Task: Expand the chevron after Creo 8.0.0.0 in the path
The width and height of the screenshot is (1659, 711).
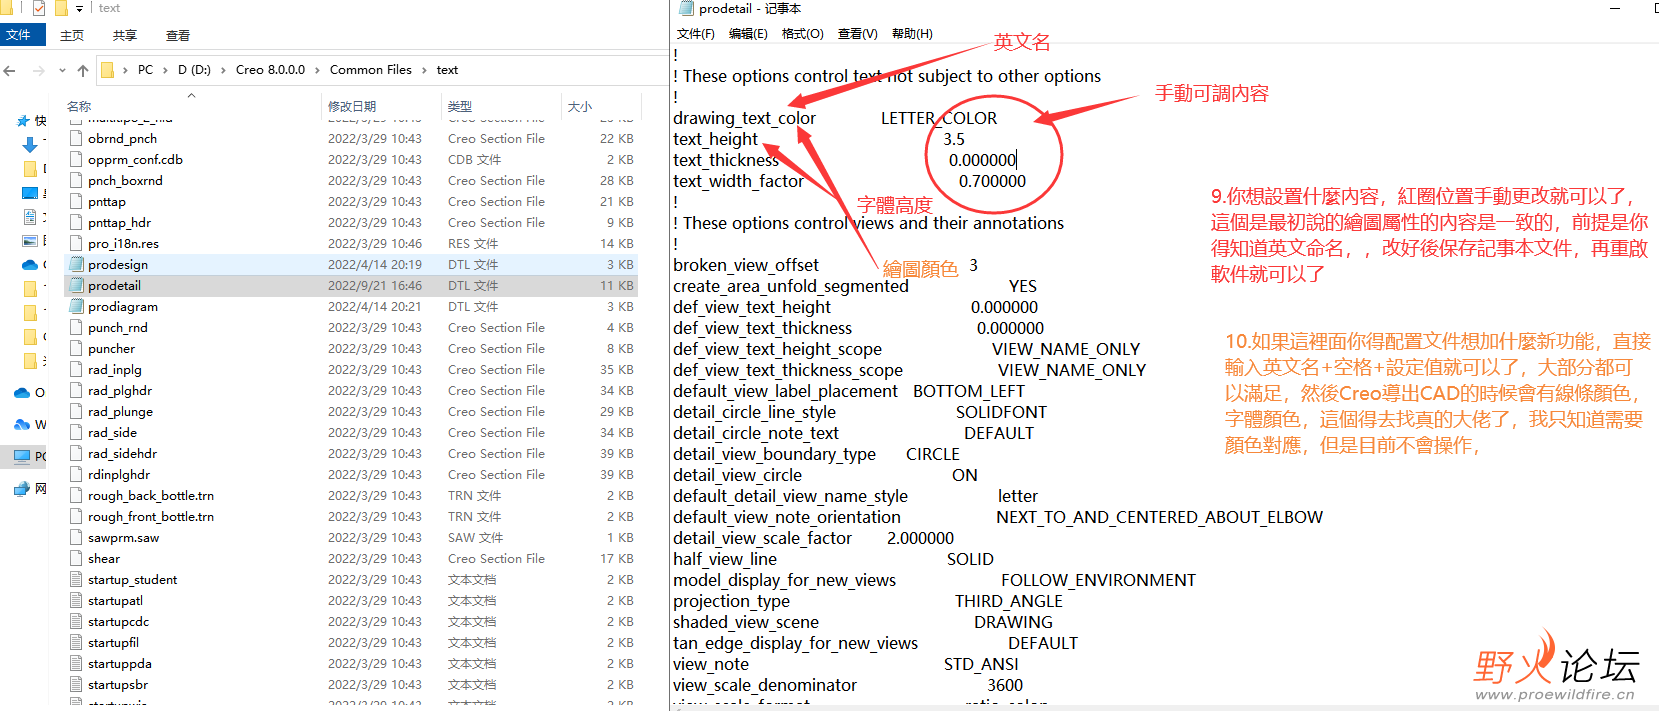Action: click(318, 70)
